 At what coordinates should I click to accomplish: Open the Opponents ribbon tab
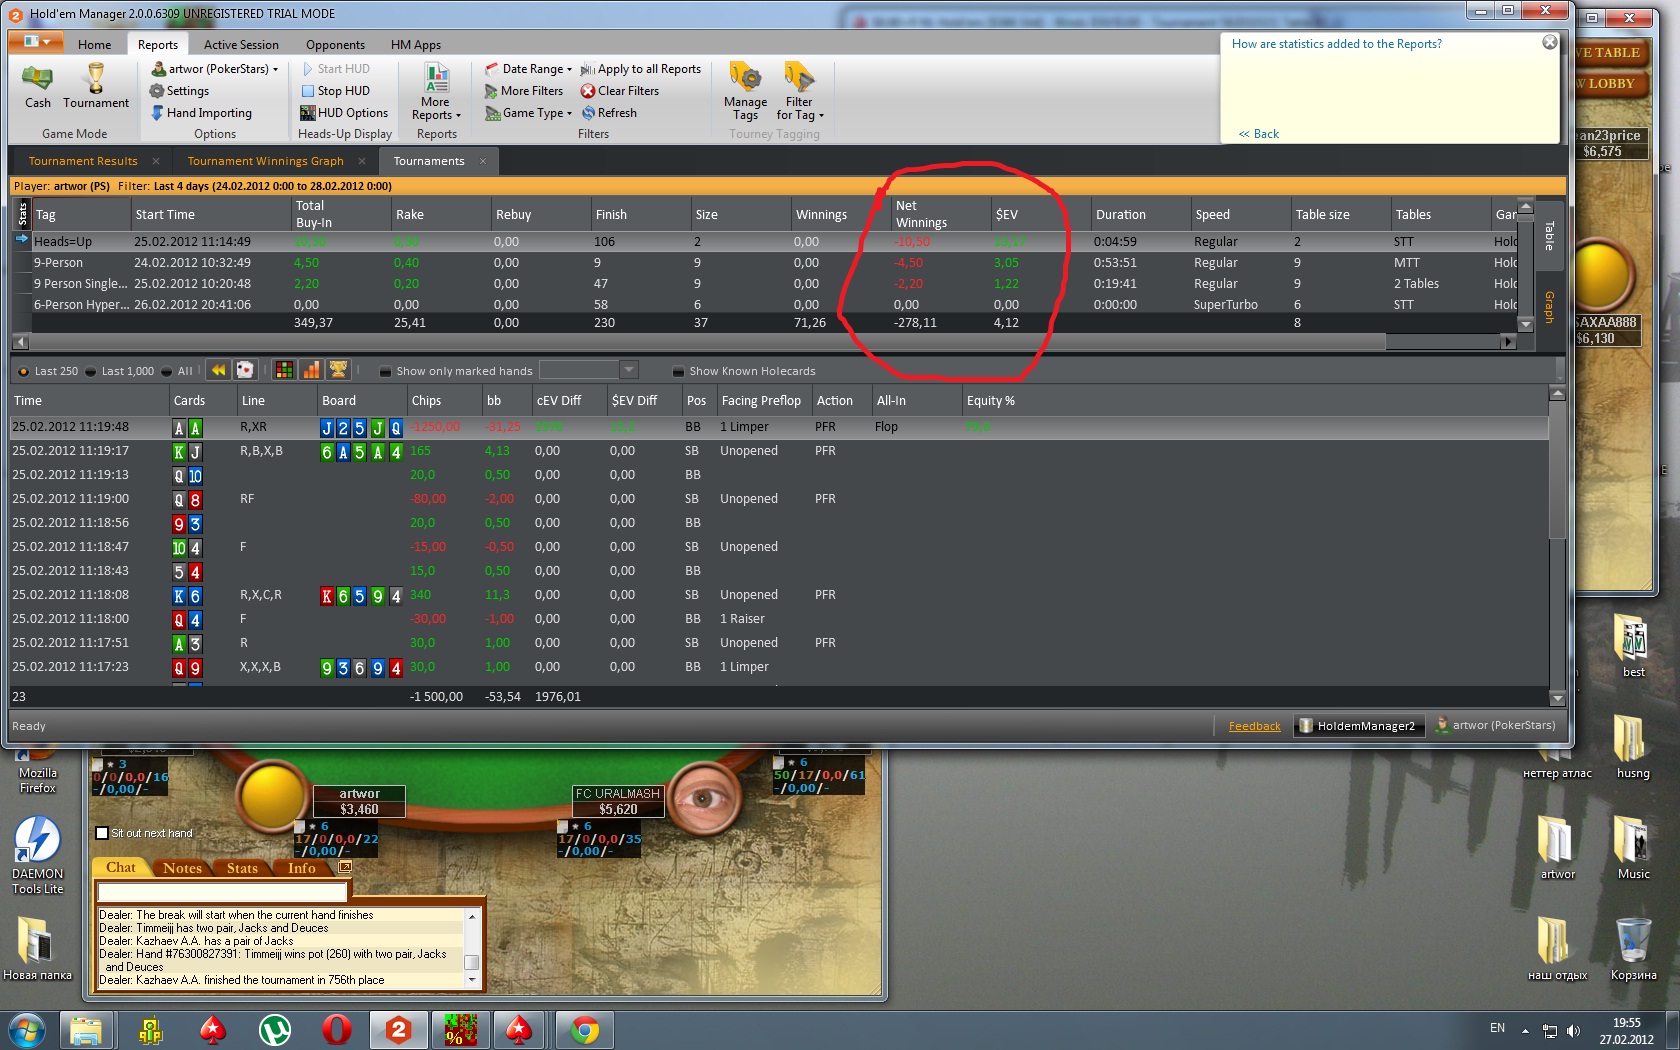coord(335,45)
